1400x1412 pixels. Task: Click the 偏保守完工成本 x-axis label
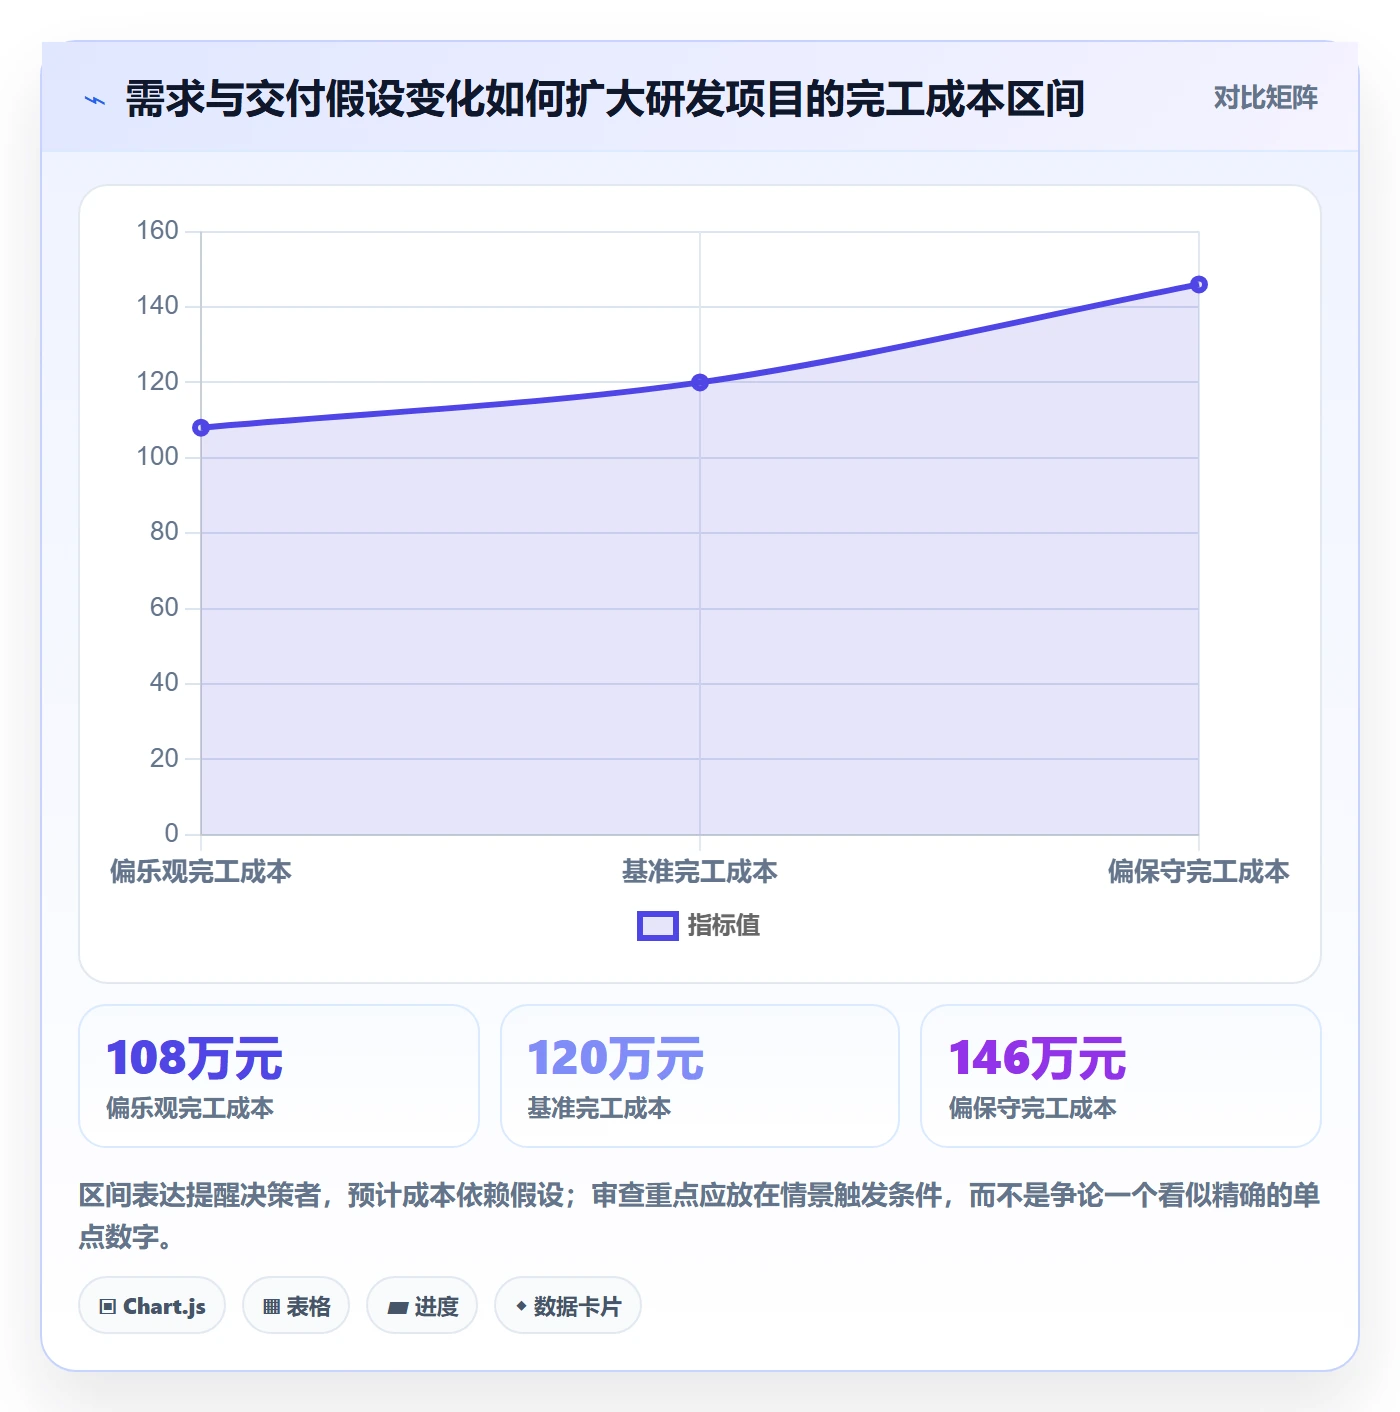[x=1199, y=872]
